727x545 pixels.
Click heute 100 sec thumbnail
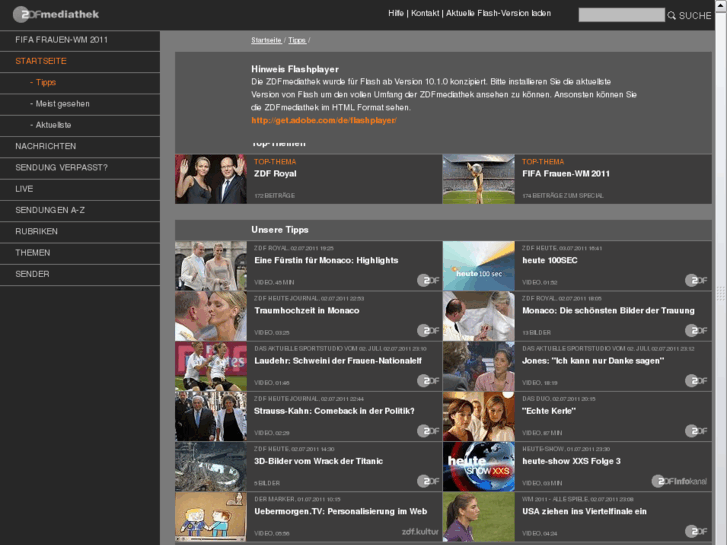[478, 266]
